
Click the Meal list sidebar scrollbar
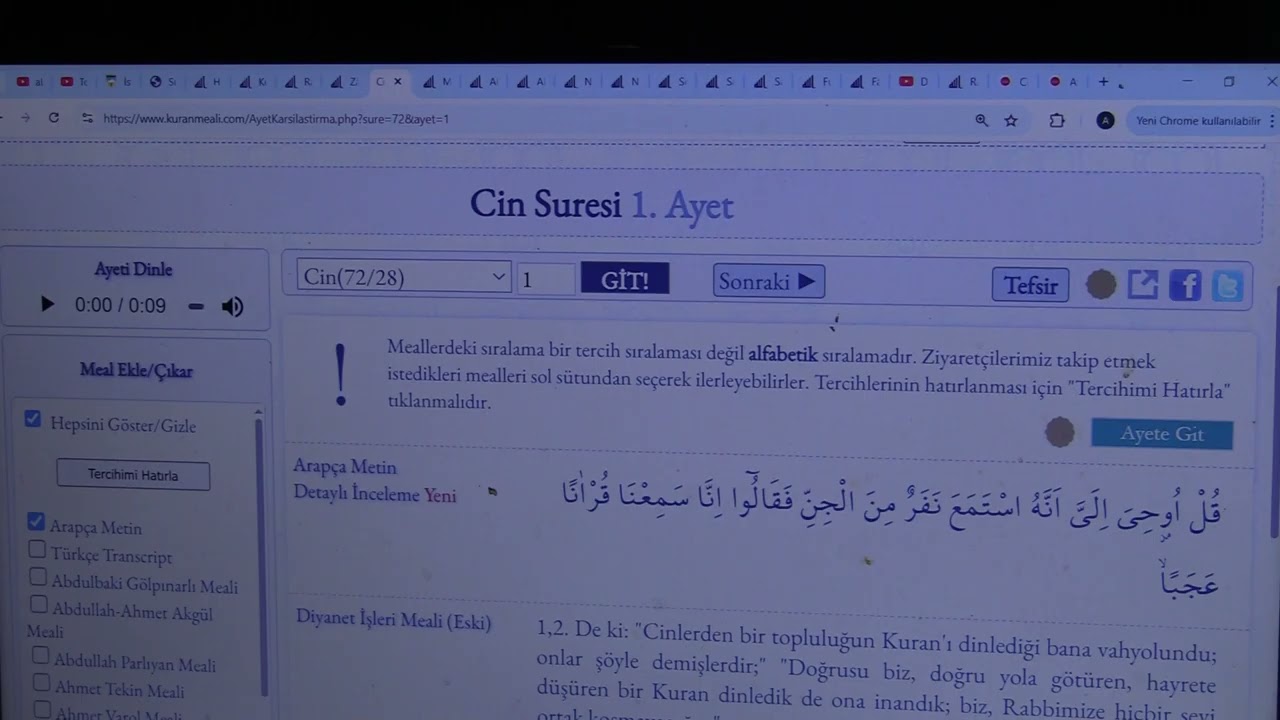(x=261, y=555)
